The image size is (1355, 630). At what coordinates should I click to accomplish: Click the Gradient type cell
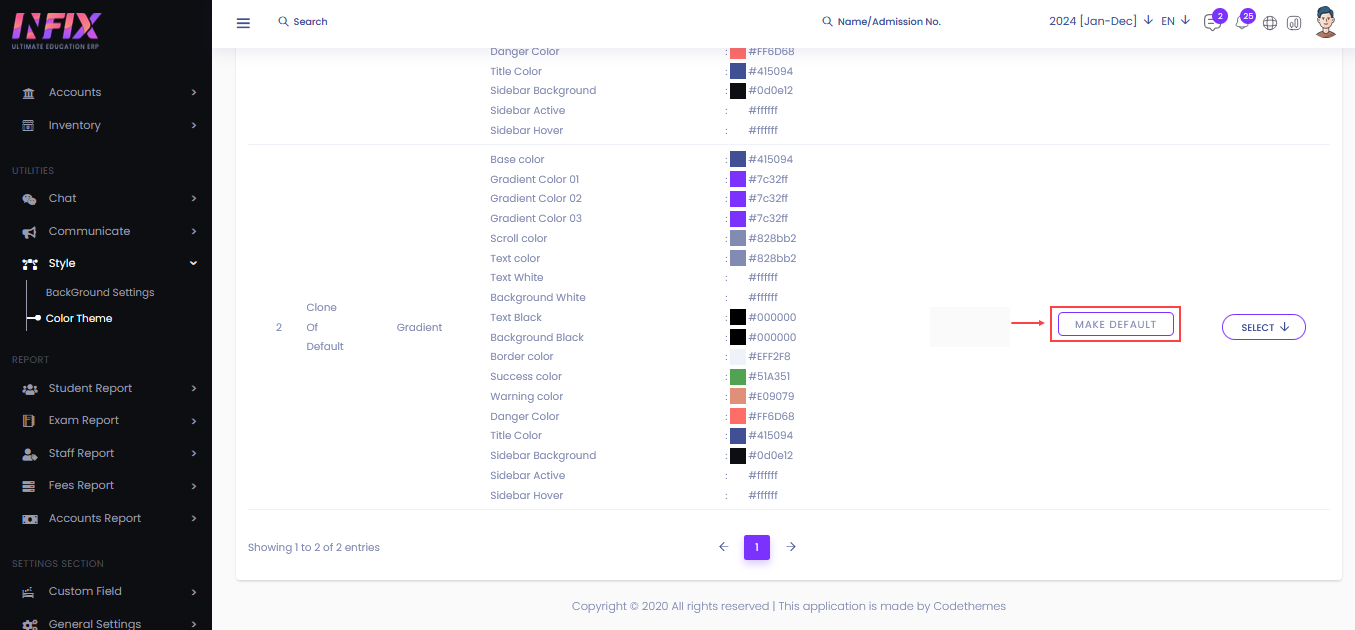pyautogui.click(x=419, y=327)
